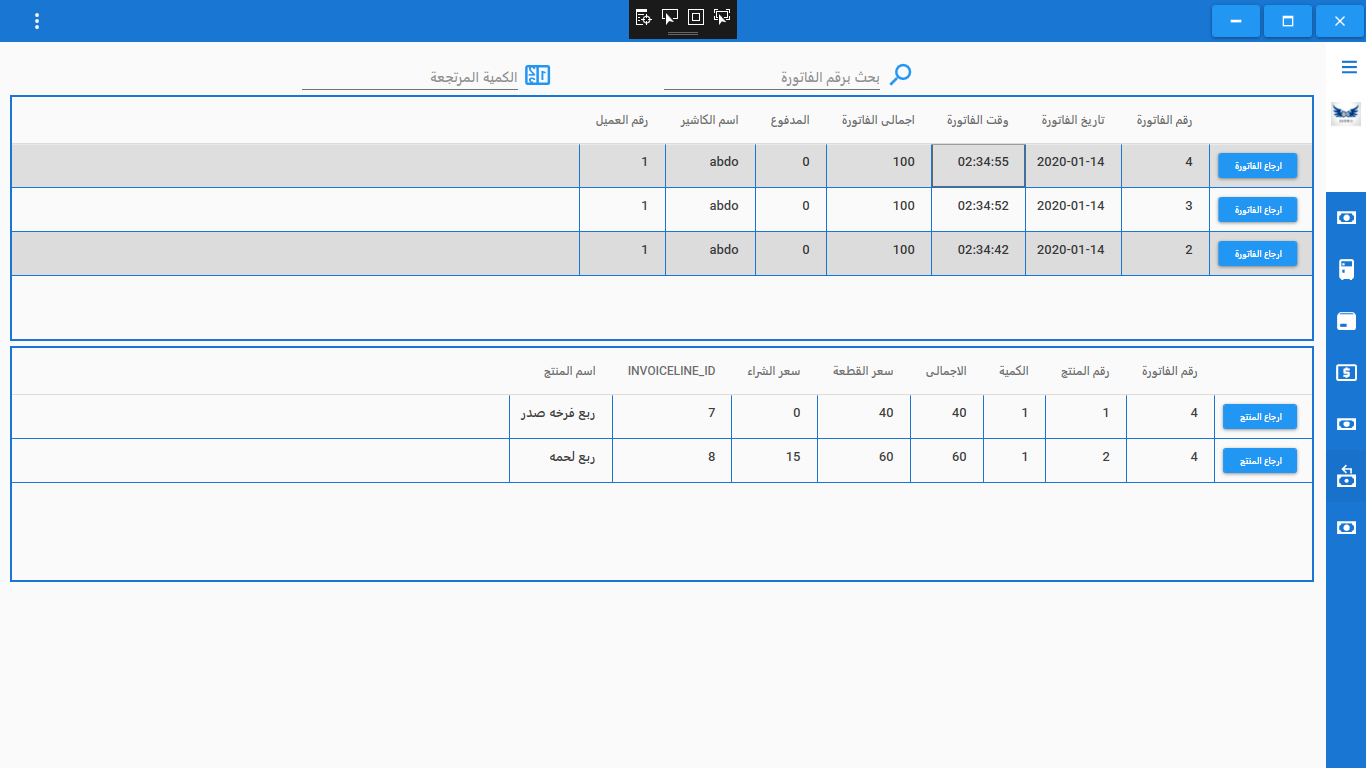This screenshot has height=768, width=1366.
Task: Sort by اسم الكاشير column header
Action: click(710, 121)
